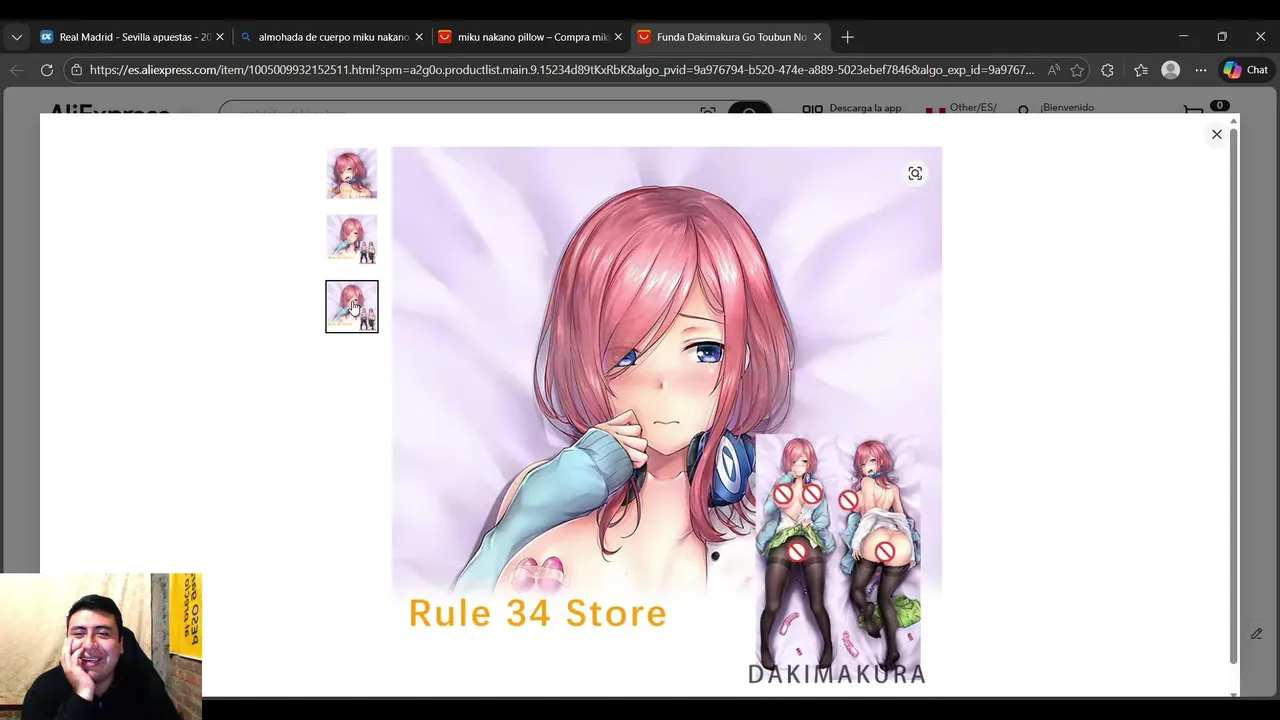
Task: Open browser extensions menu
Action: point(1107,70)
